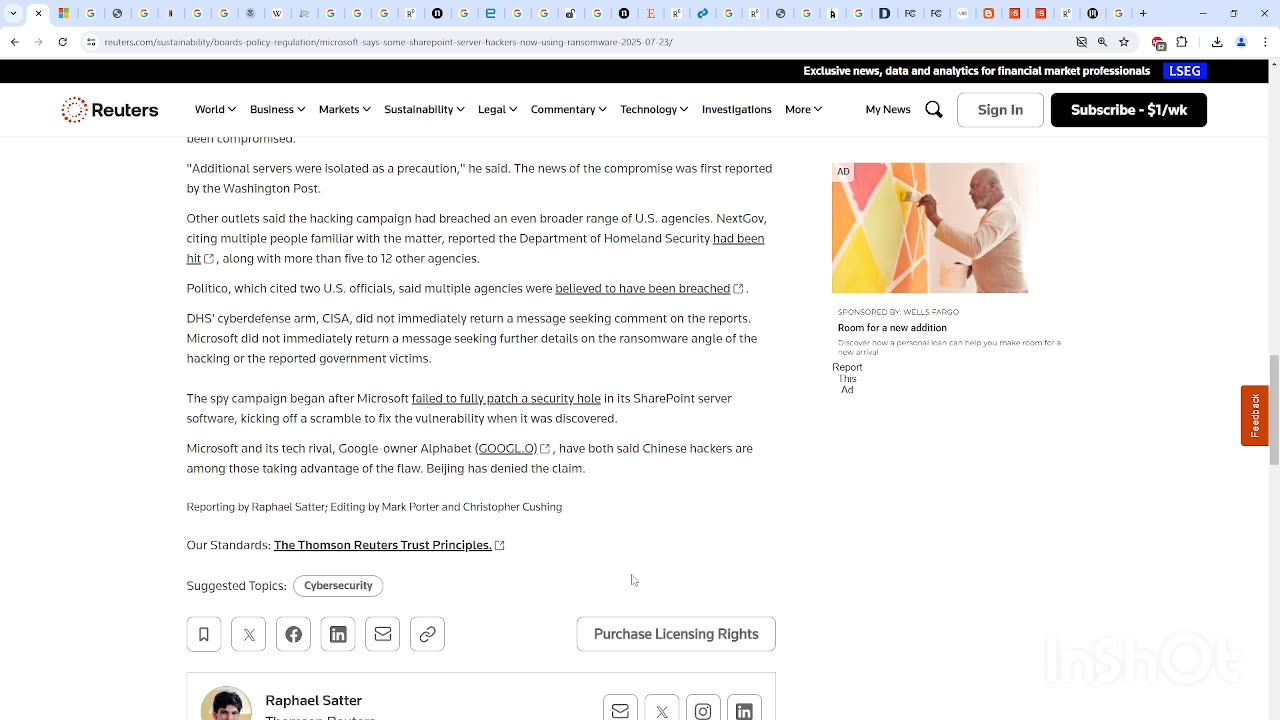Open the Reuters site search icon
Image resolution: width=1280 pixels, height=720 pixels.
[933, 110]
